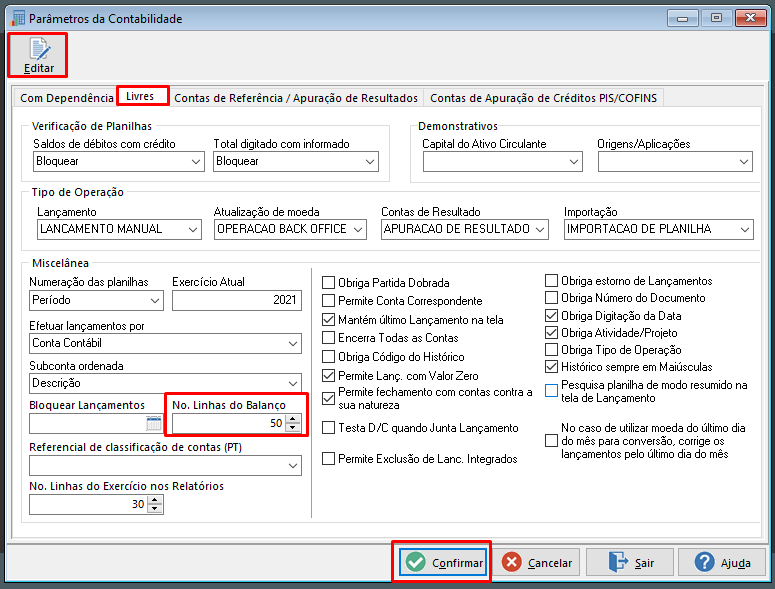
Task: Click the app icon in the title bar
Action: click(17, 18)
